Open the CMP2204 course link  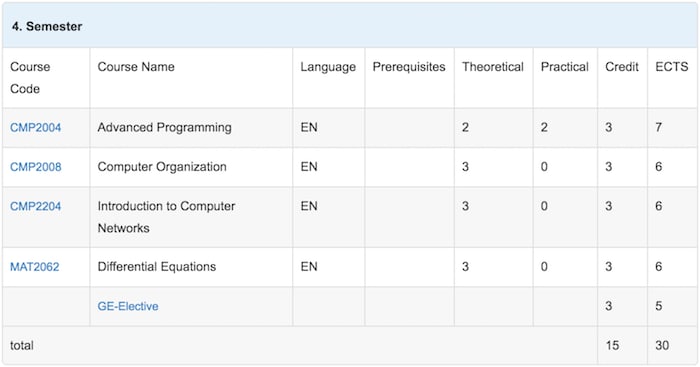[x=35, y=206]
